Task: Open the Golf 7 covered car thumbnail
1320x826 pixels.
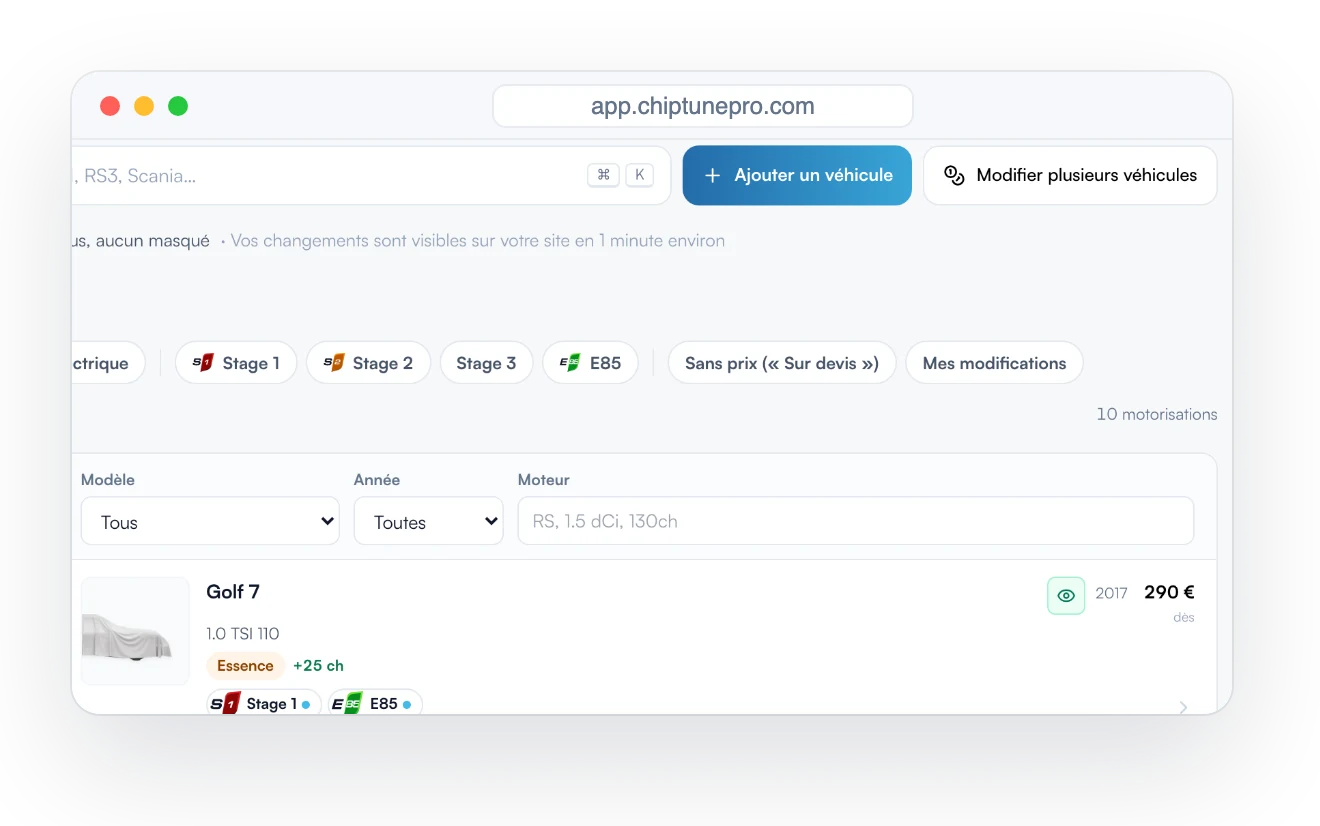Action: (x=135, y=631)
